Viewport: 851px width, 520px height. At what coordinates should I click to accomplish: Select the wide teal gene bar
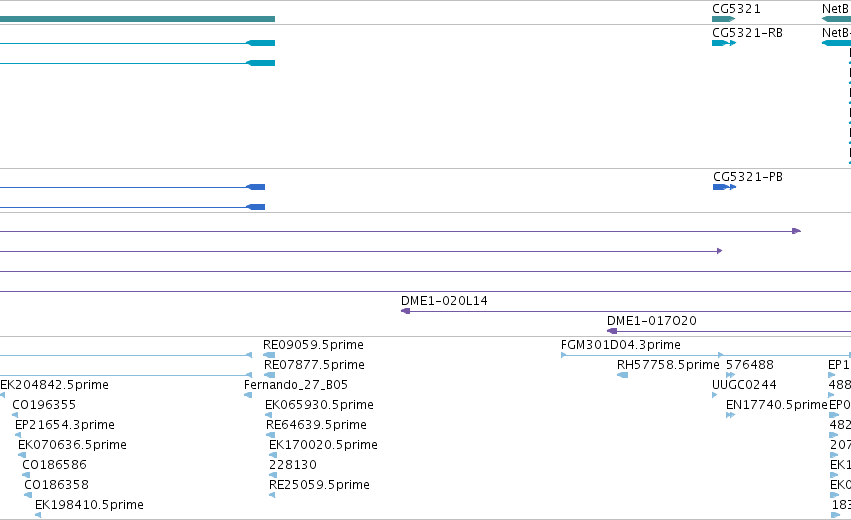137,19
